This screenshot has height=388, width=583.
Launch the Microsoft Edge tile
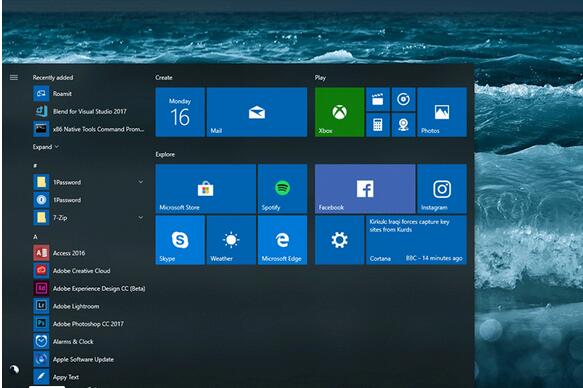[283, 240]
